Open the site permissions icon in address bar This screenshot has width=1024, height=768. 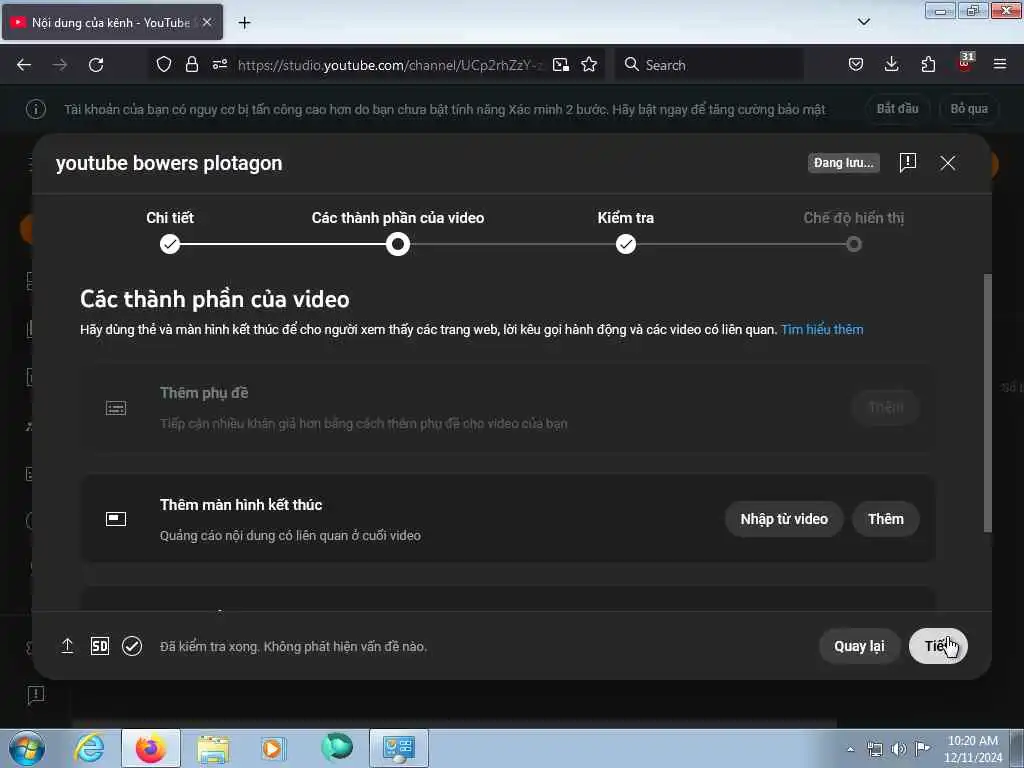tap(219, 64)
